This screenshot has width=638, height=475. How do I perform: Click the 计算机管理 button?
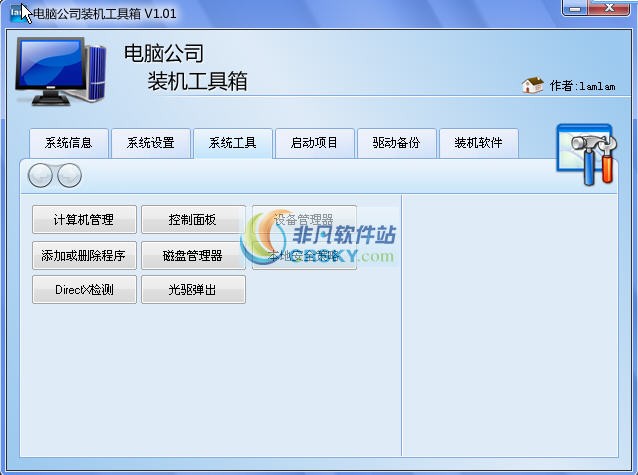[x=84, y=220]
